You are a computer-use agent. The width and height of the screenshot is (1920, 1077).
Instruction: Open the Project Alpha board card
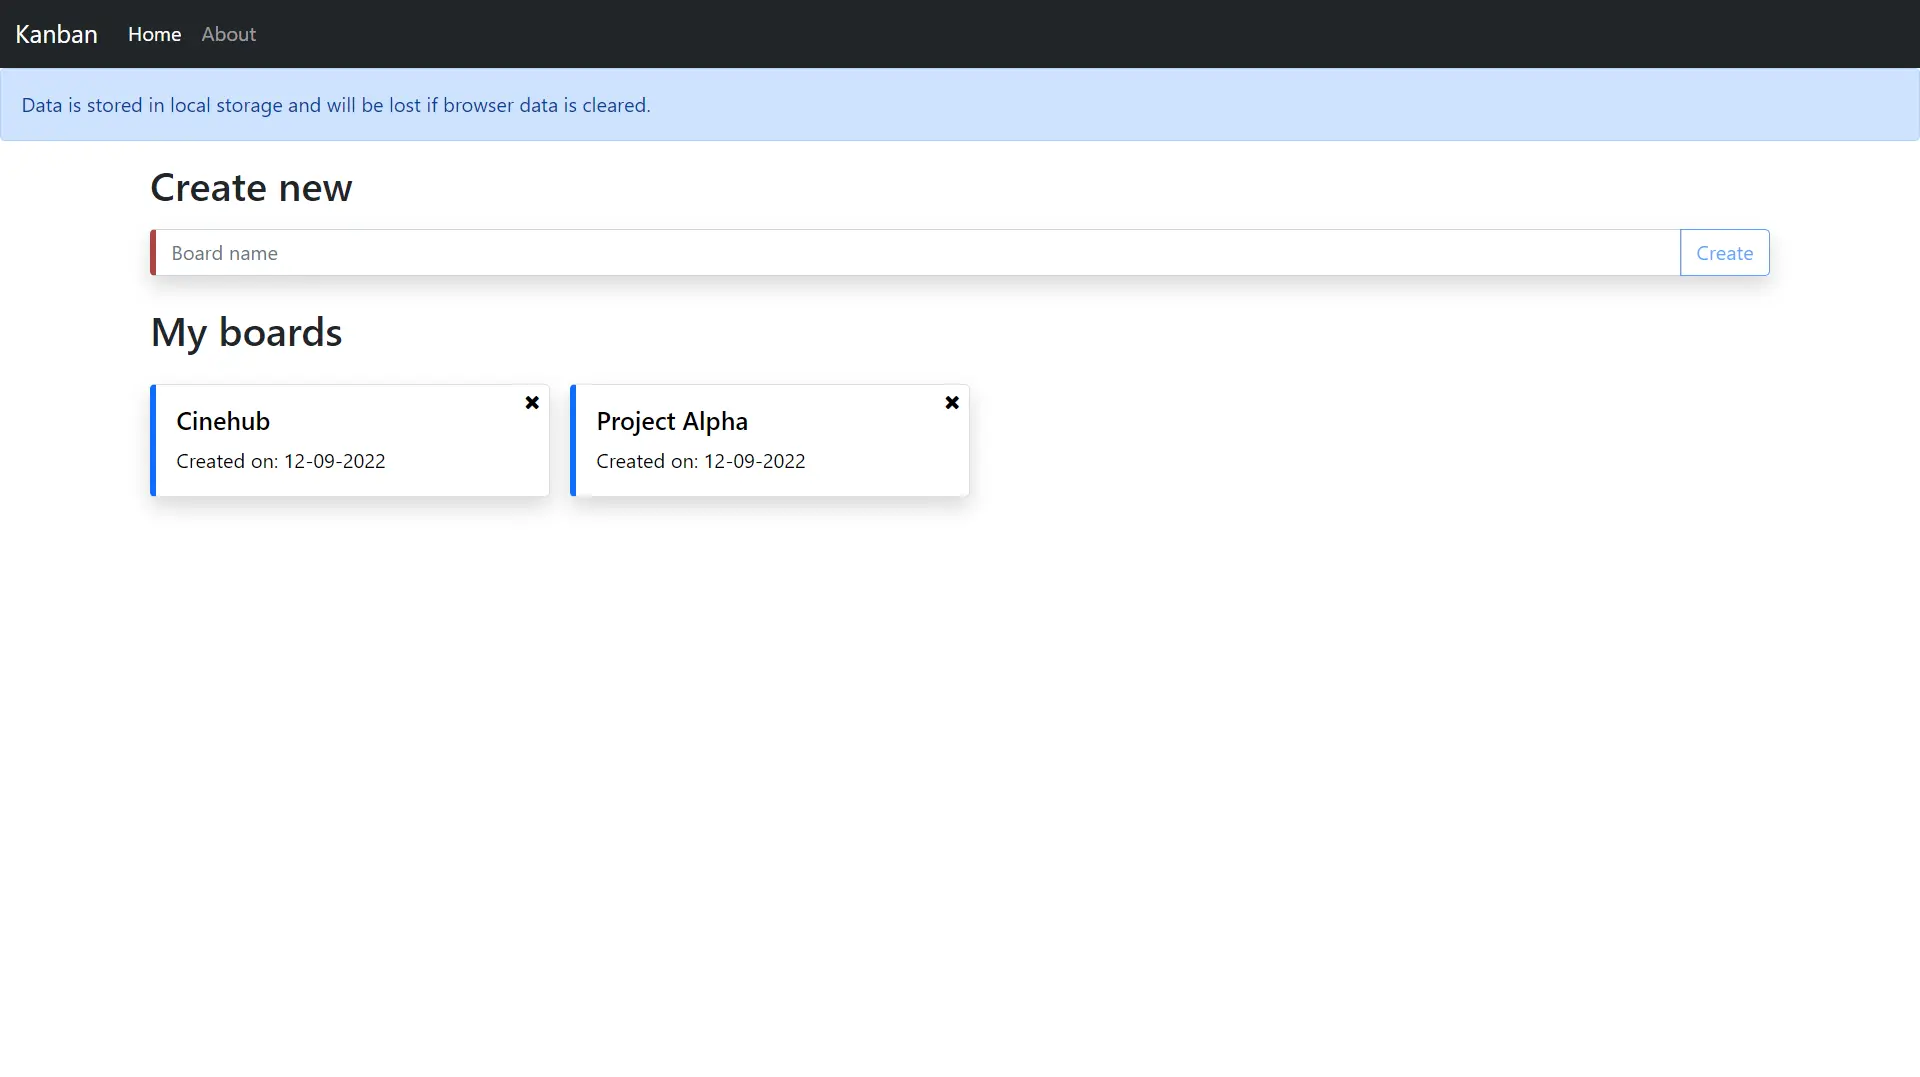click(x=770, y=440)
